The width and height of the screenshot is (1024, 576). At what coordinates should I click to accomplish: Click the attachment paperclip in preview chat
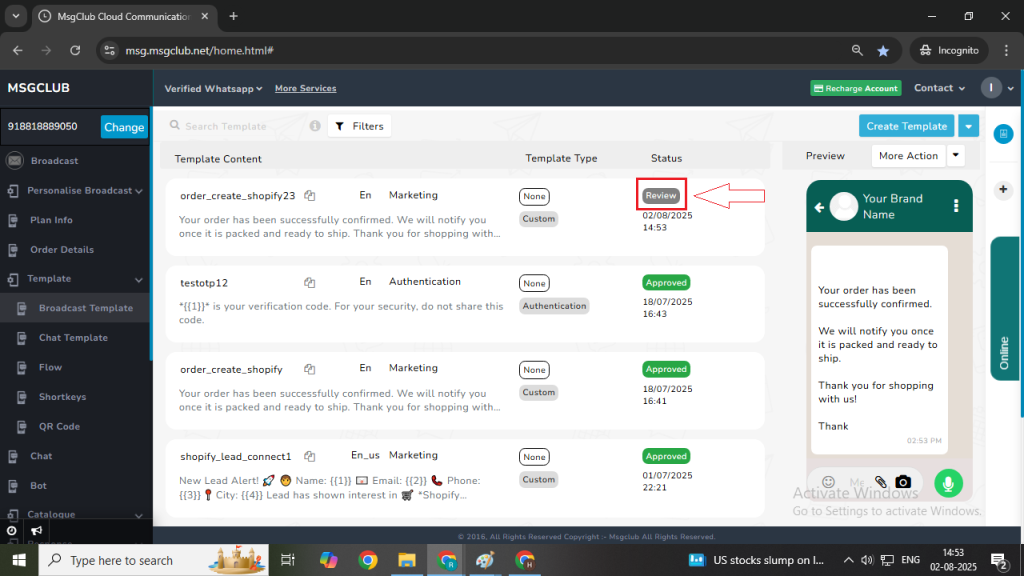880,482
